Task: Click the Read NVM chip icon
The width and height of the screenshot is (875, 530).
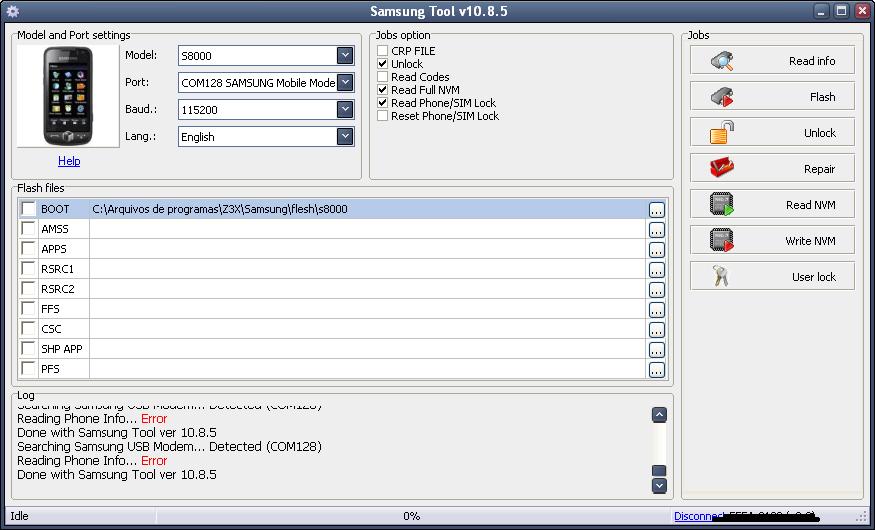Action: (x=722, y=204)
